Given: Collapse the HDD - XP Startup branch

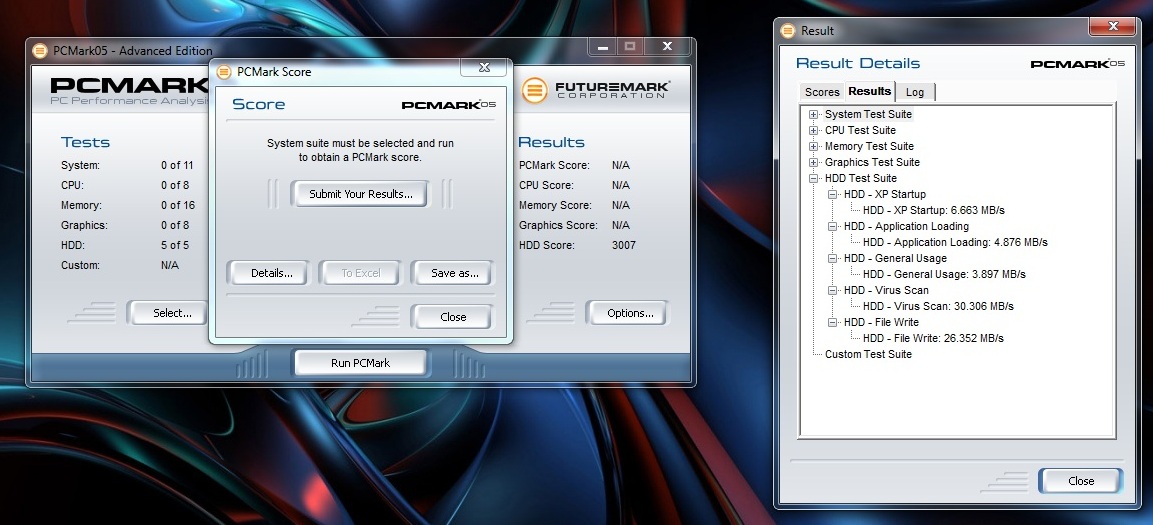Looking at the screenshot, I should tap(832, 195).
